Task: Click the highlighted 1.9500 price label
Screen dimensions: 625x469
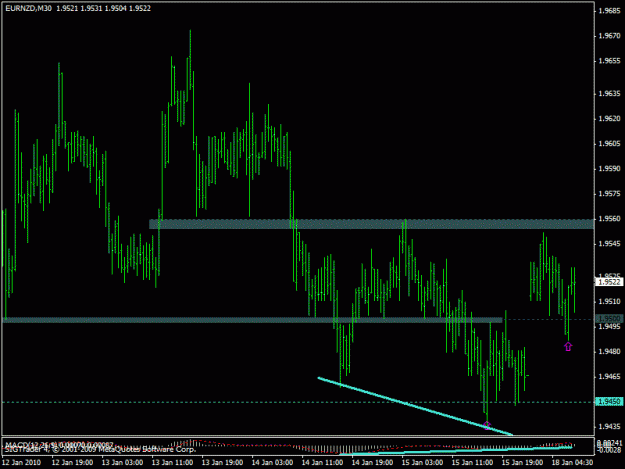Action: click(x=609, y=318)
